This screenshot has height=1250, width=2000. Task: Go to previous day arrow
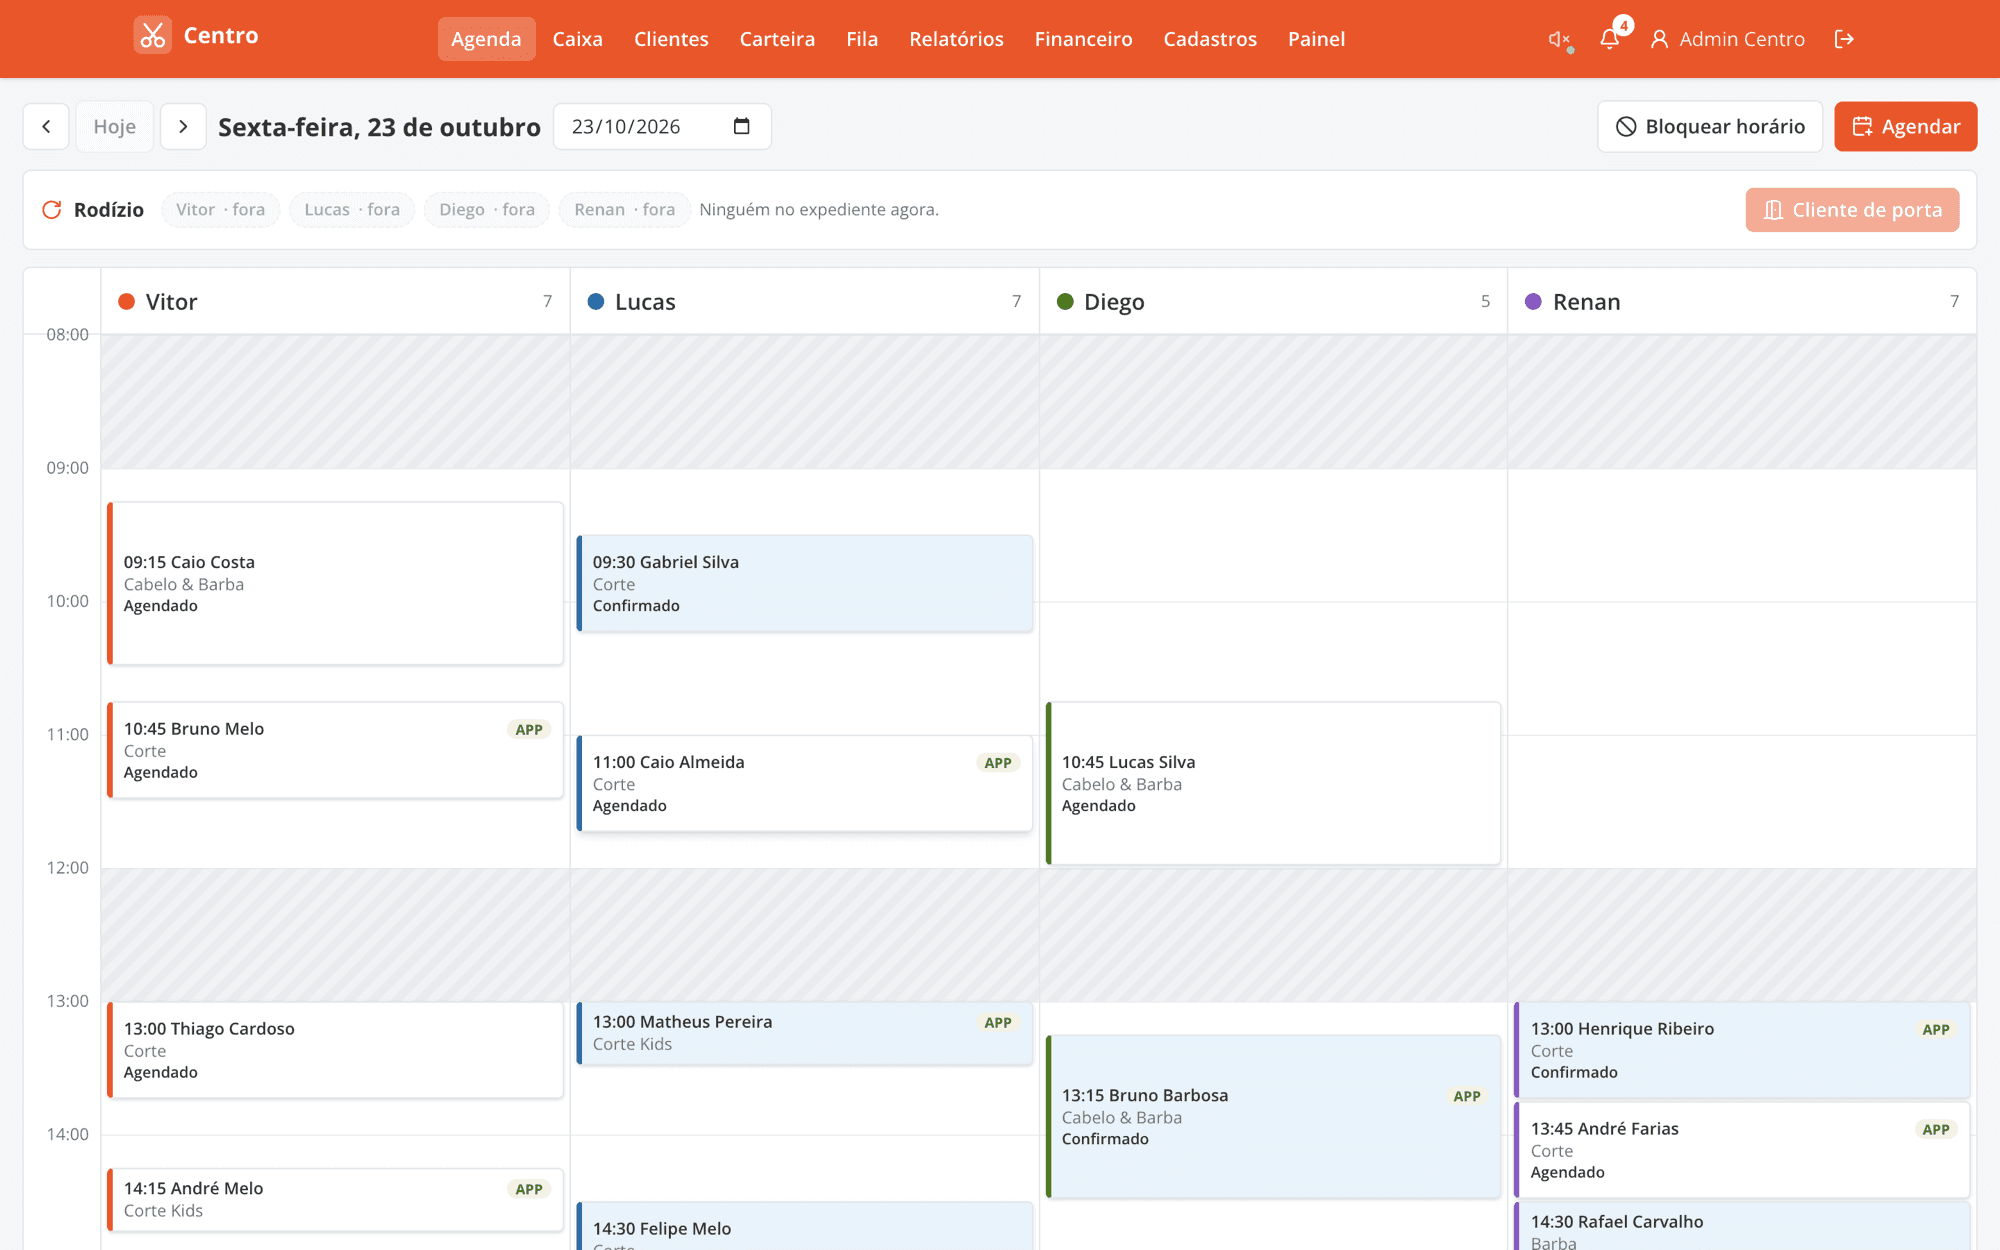(x=46, y=127)
